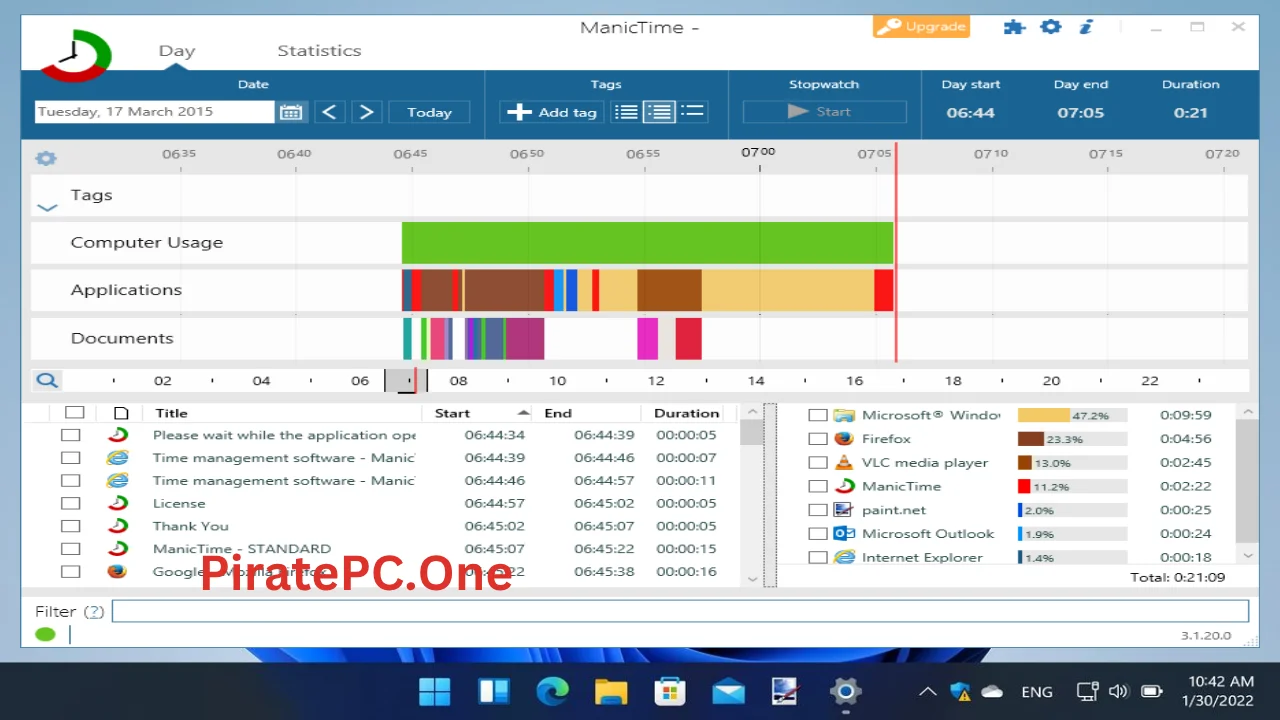Click into the Filter text field
1280x720 pixels.
pos(680,611)
